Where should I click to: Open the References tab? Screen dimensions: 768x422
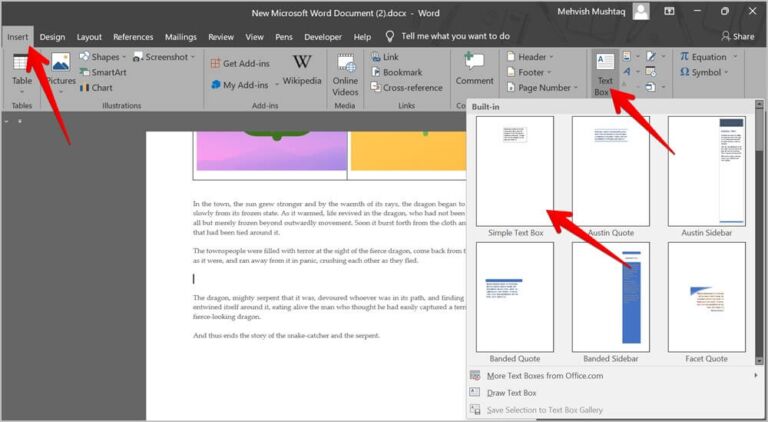tap(133, 37)
